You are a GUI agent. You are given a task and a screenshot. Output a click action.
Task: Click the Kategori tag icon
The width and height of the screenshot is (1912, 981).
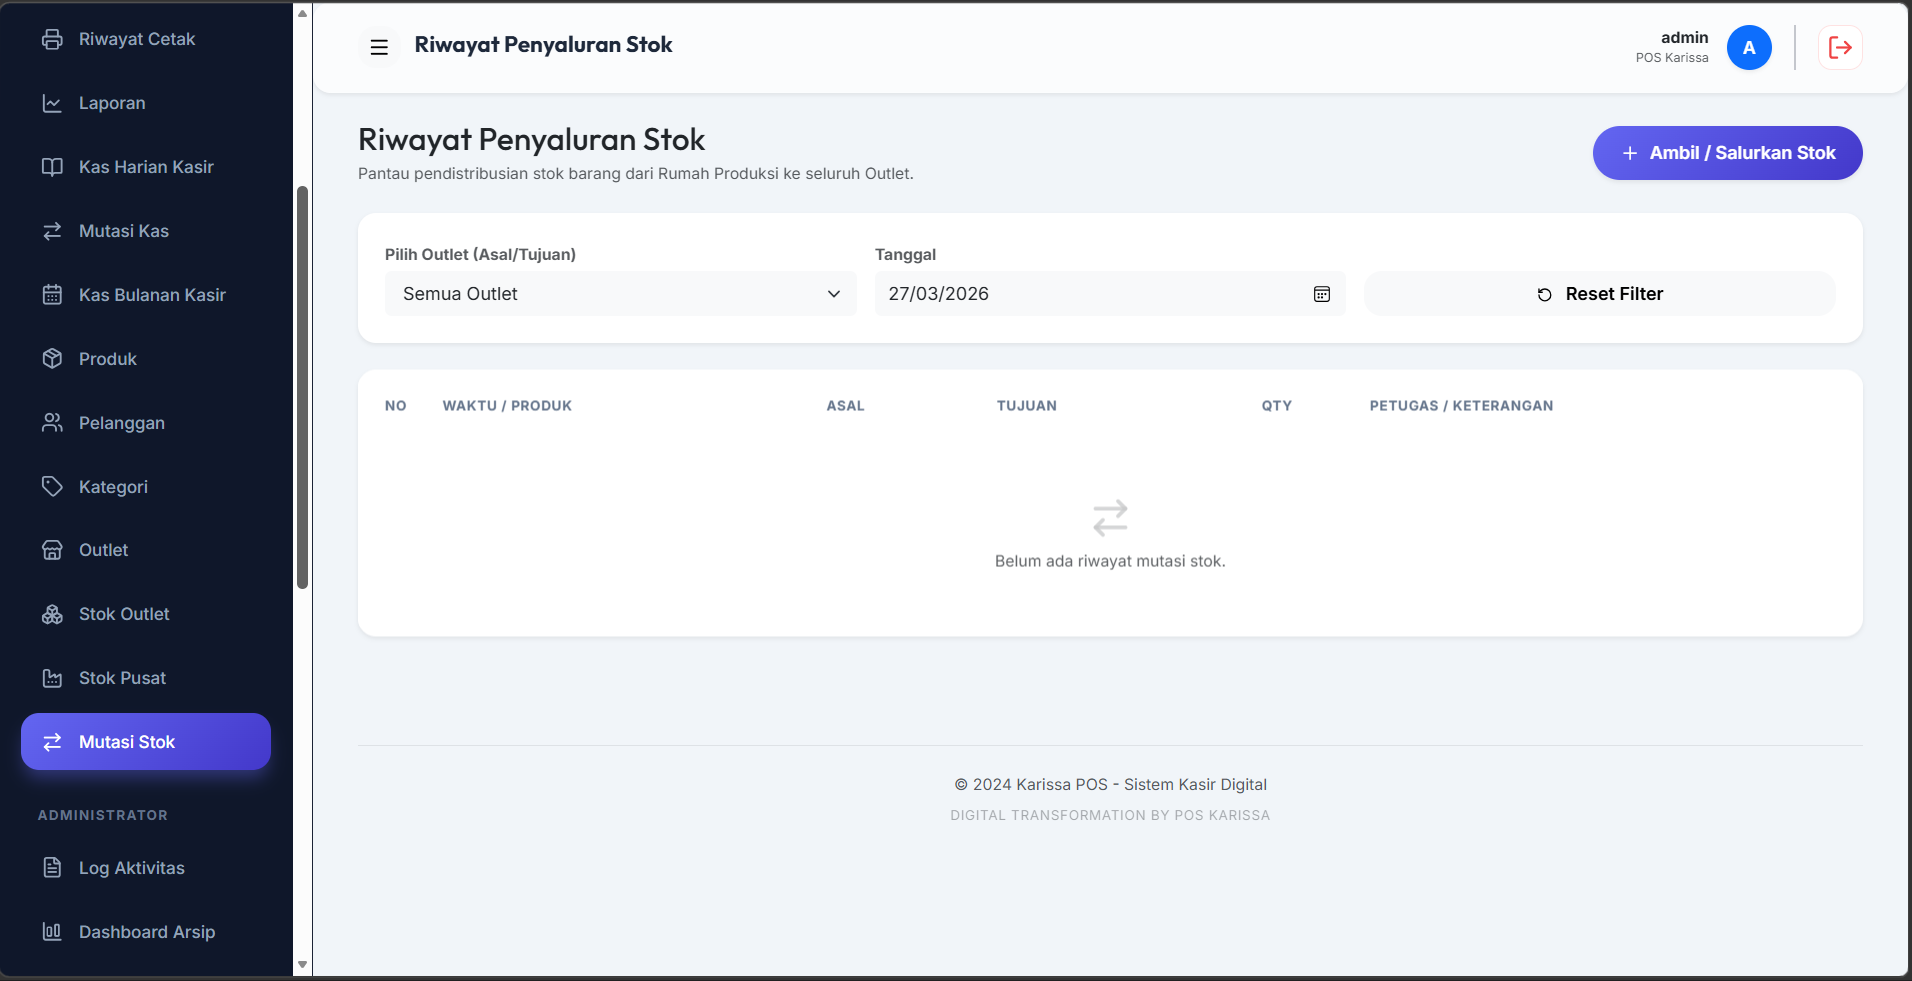click(x=52, y=487)
